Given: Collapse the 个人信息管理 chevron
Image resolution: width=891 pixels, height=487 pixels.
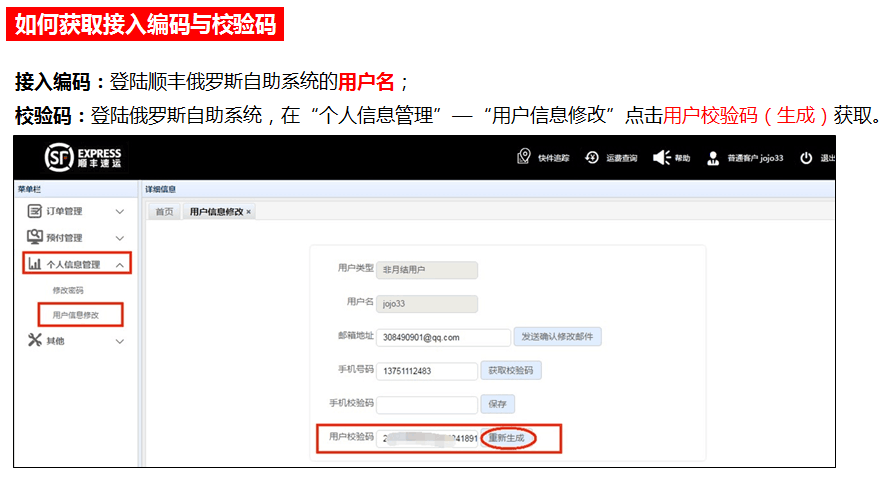Looking at the screenshot, I should (119, 265).
